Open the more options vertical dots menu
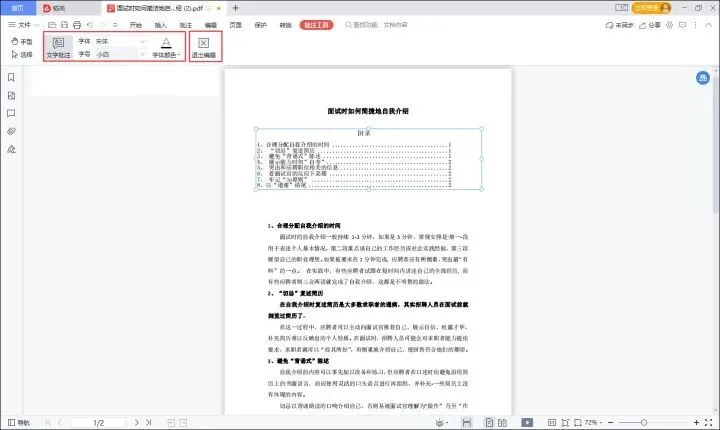Viewport: 720px width, 430px height. (x=695, y=25)
